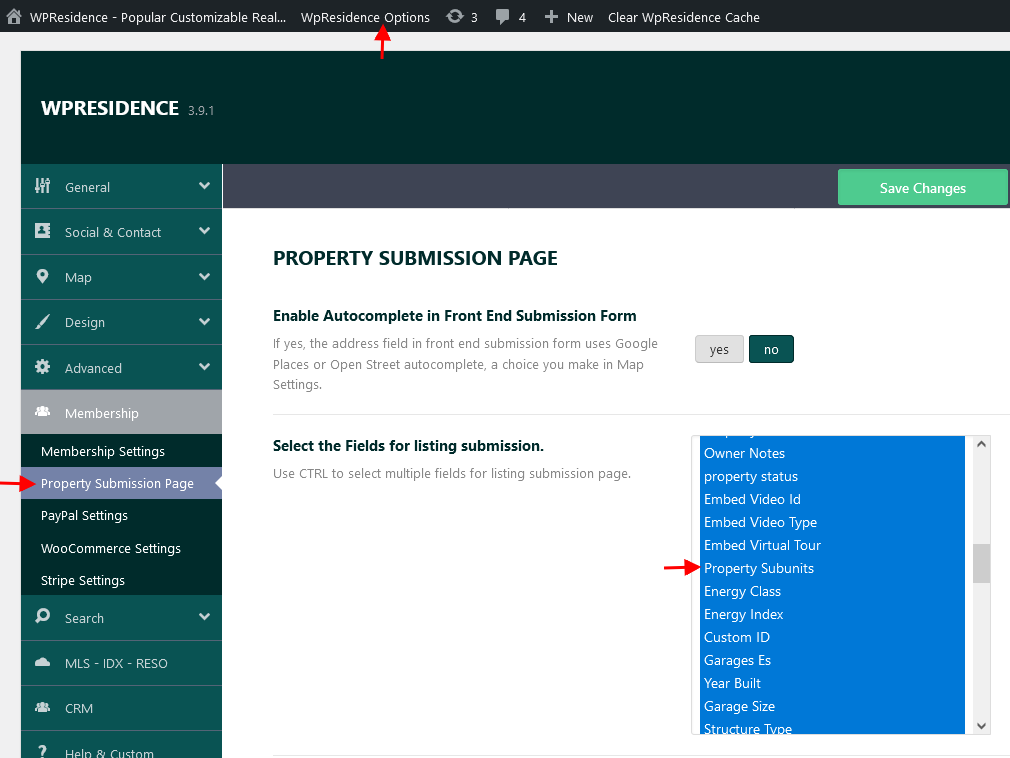Viewport: 1010px width, 758px height.
Task: Open Membership Settings submenu
Action: 103,451
